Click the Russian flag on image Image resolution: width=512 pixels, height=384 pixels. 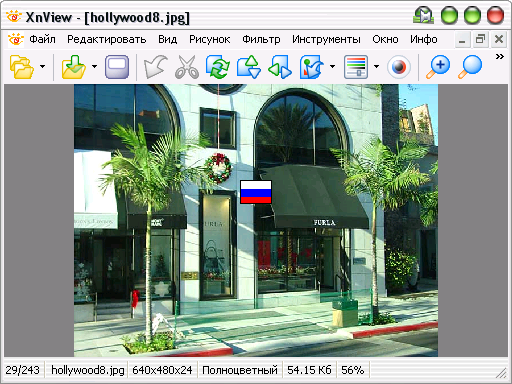pos(256,192)
